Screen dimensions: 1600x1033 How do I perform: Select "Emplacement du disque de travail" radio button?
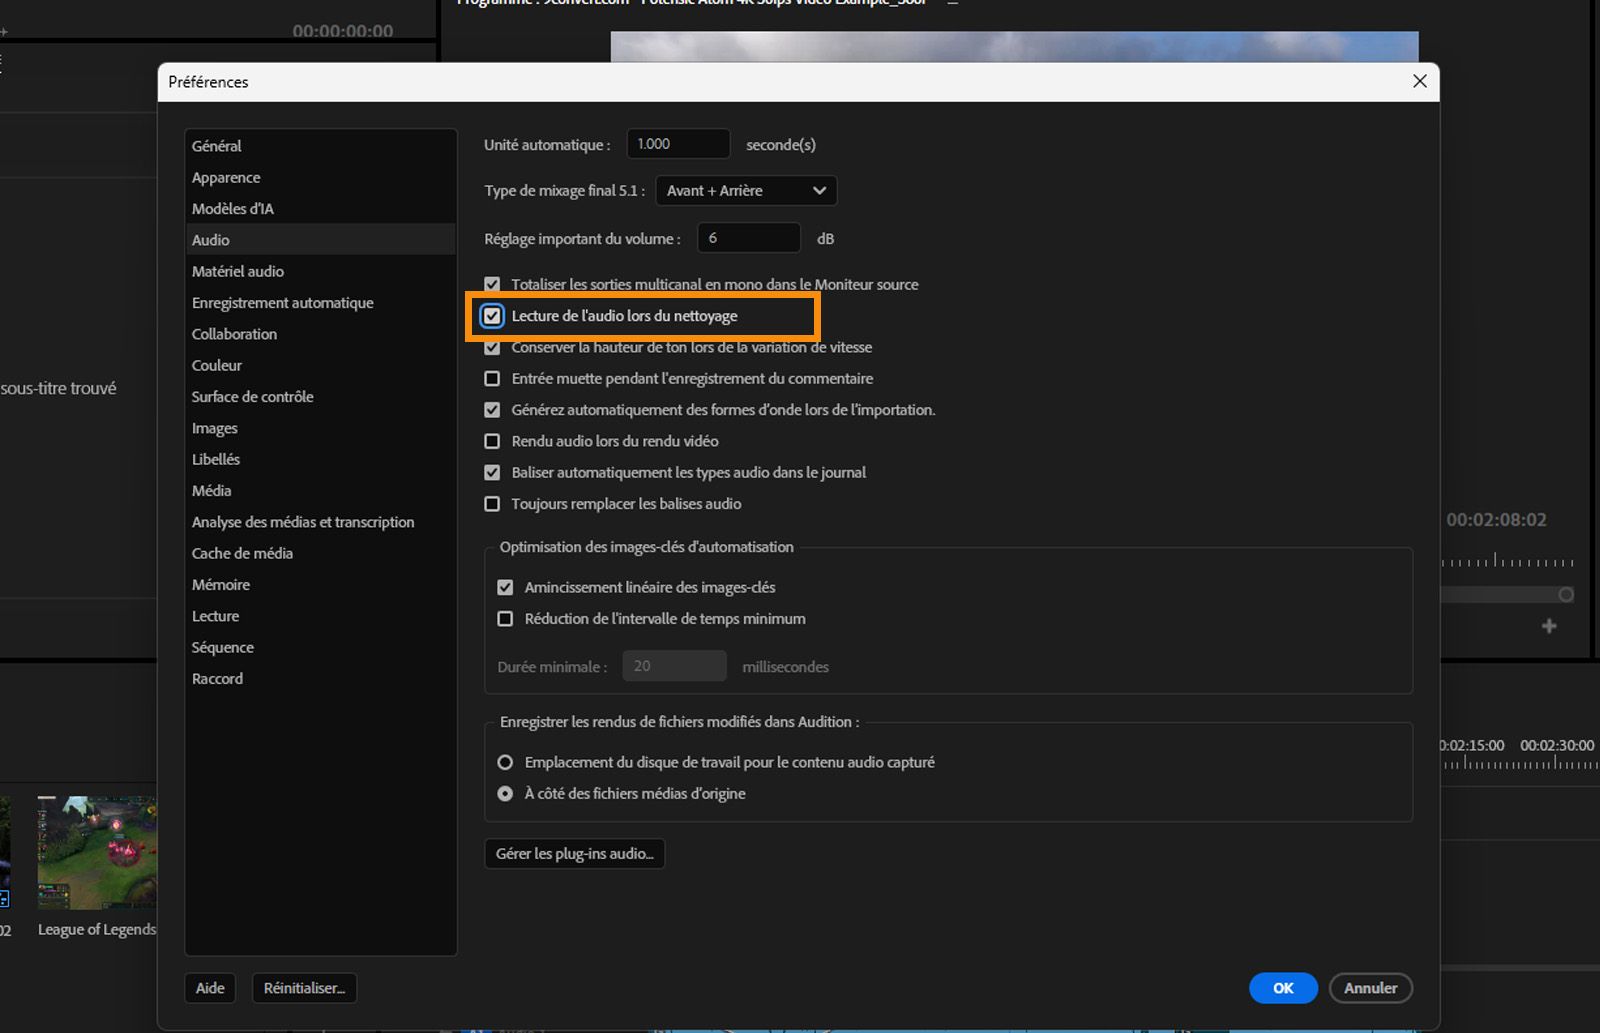(x=506, y=761)
